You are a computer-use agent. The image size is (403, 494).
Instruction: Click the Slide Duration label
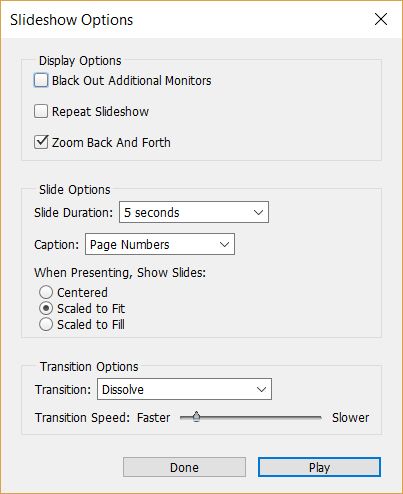tap(74, 212)
